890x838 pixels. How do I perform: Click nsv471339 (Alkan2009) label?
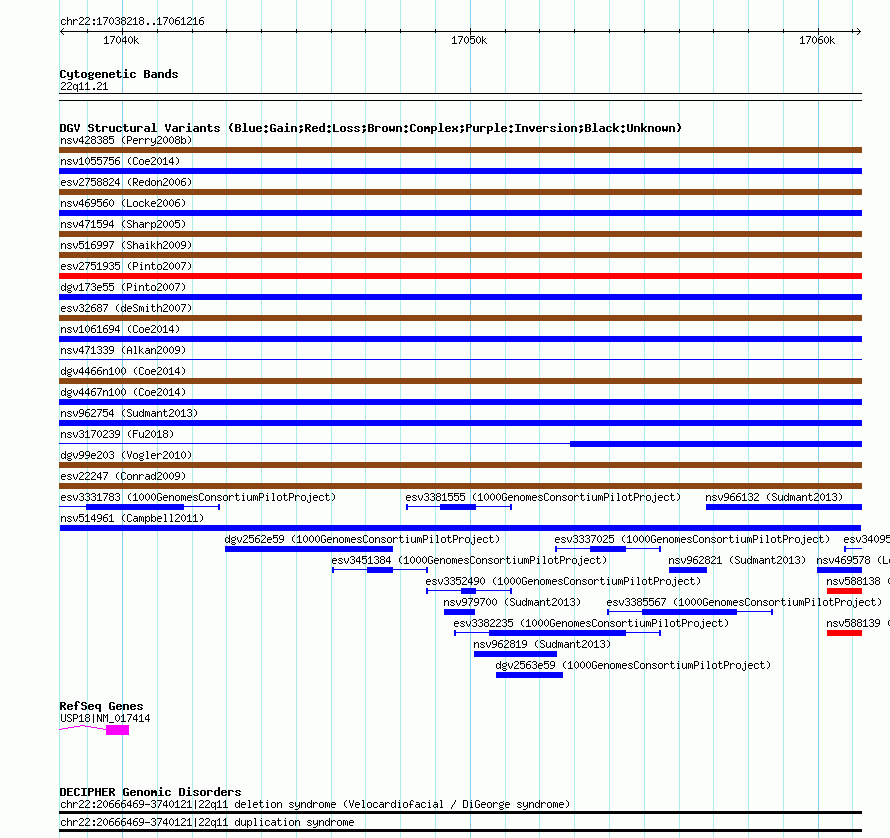click(123, 350)
